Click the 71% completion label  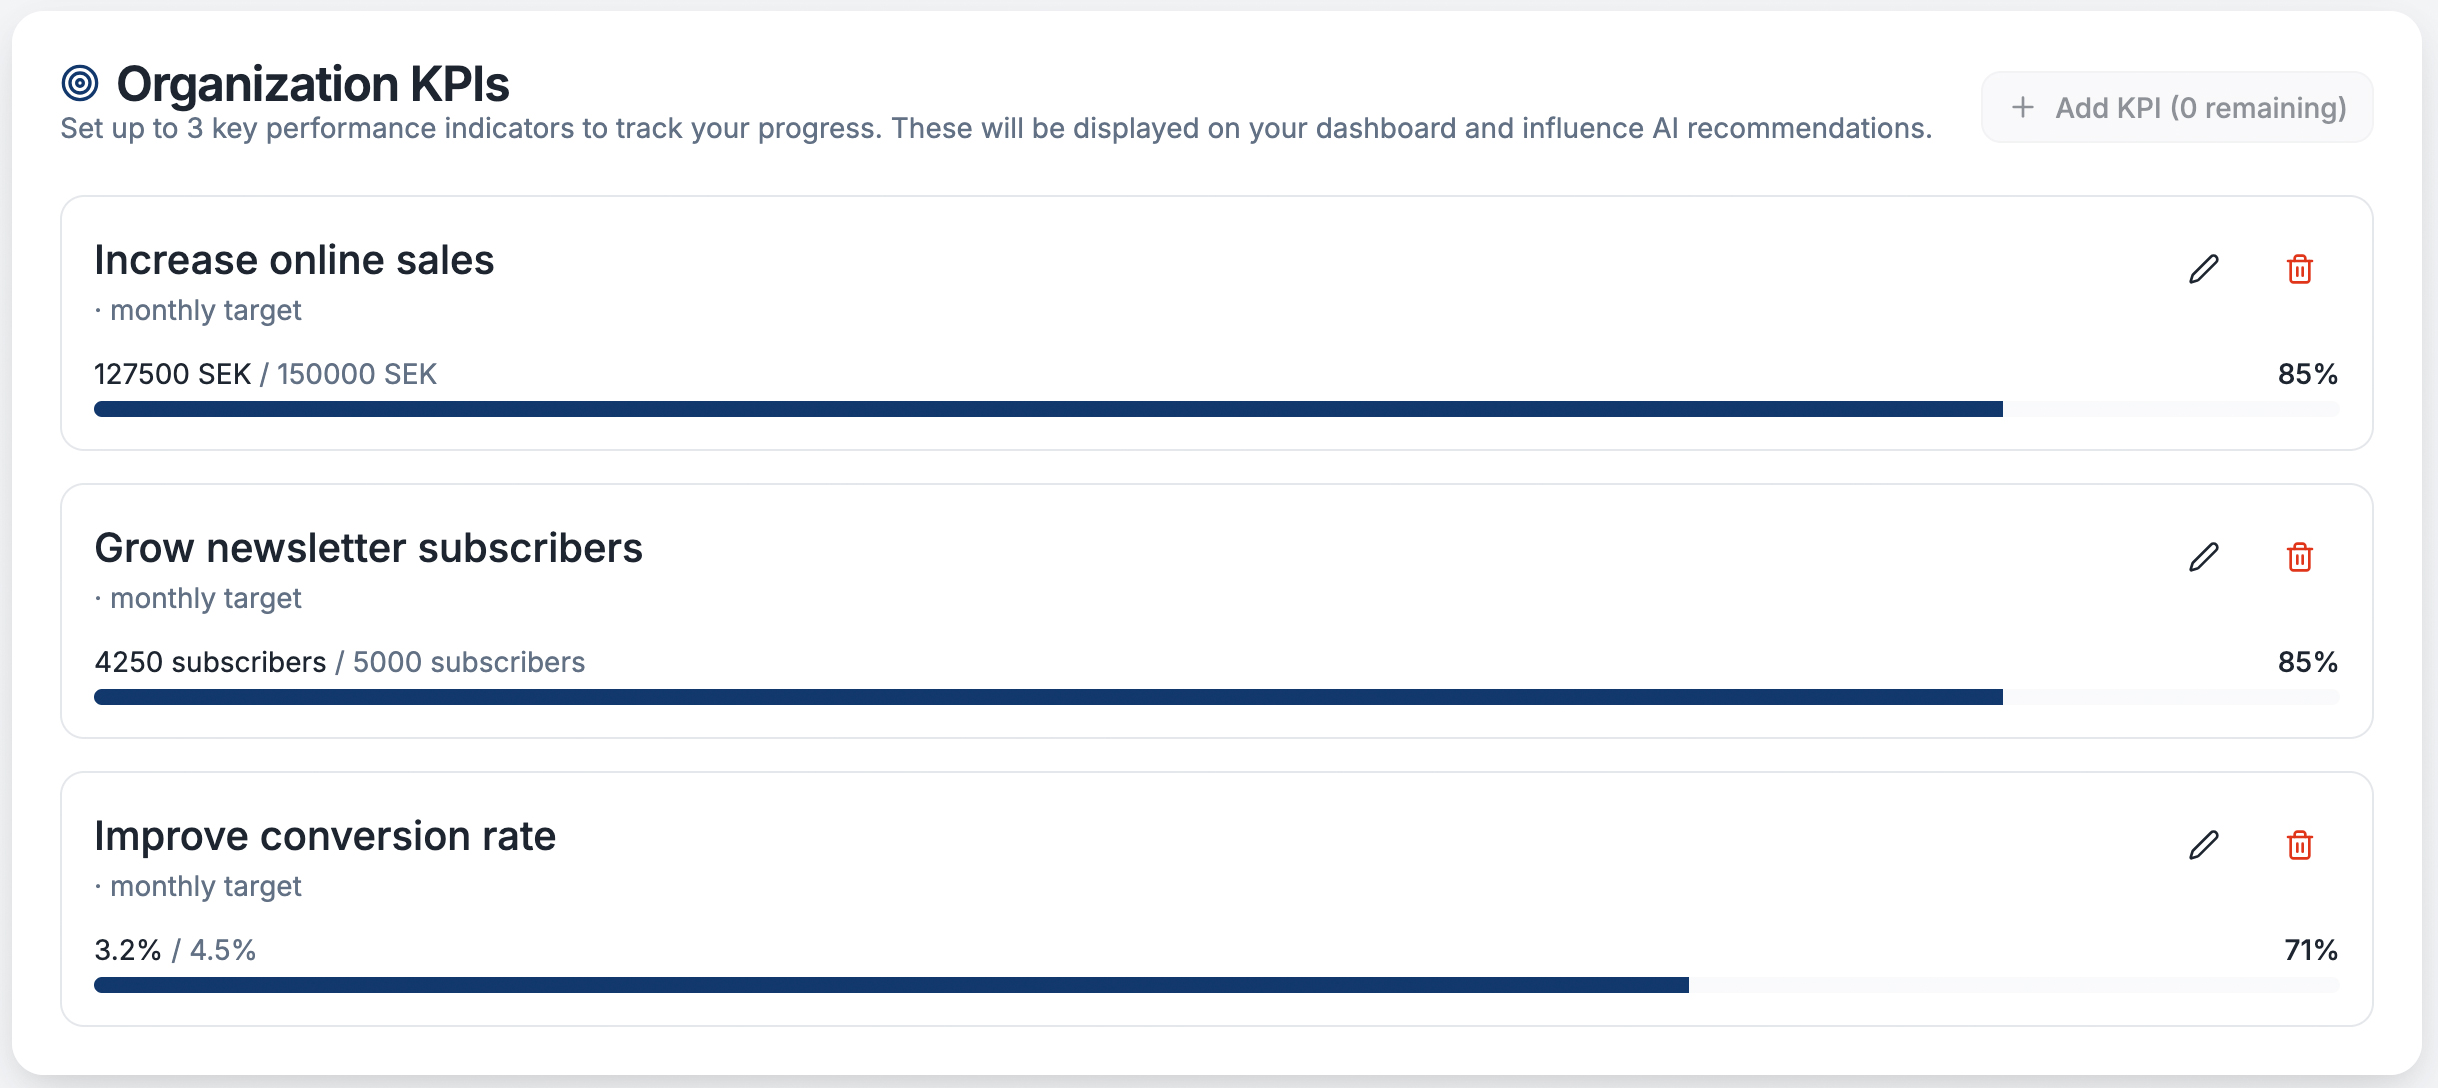click(2310, 950)
